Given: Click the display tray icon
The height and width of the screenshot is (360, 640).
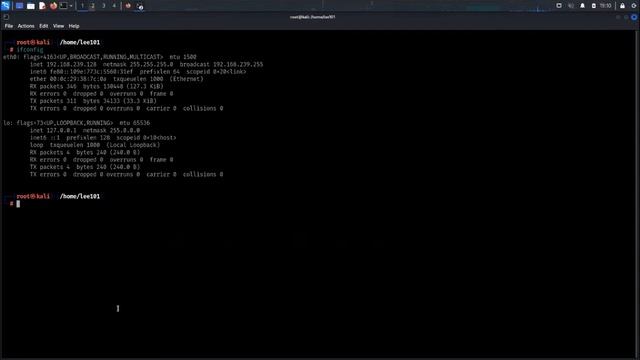Looking at the screenshot, I should (x=559, y=6).
